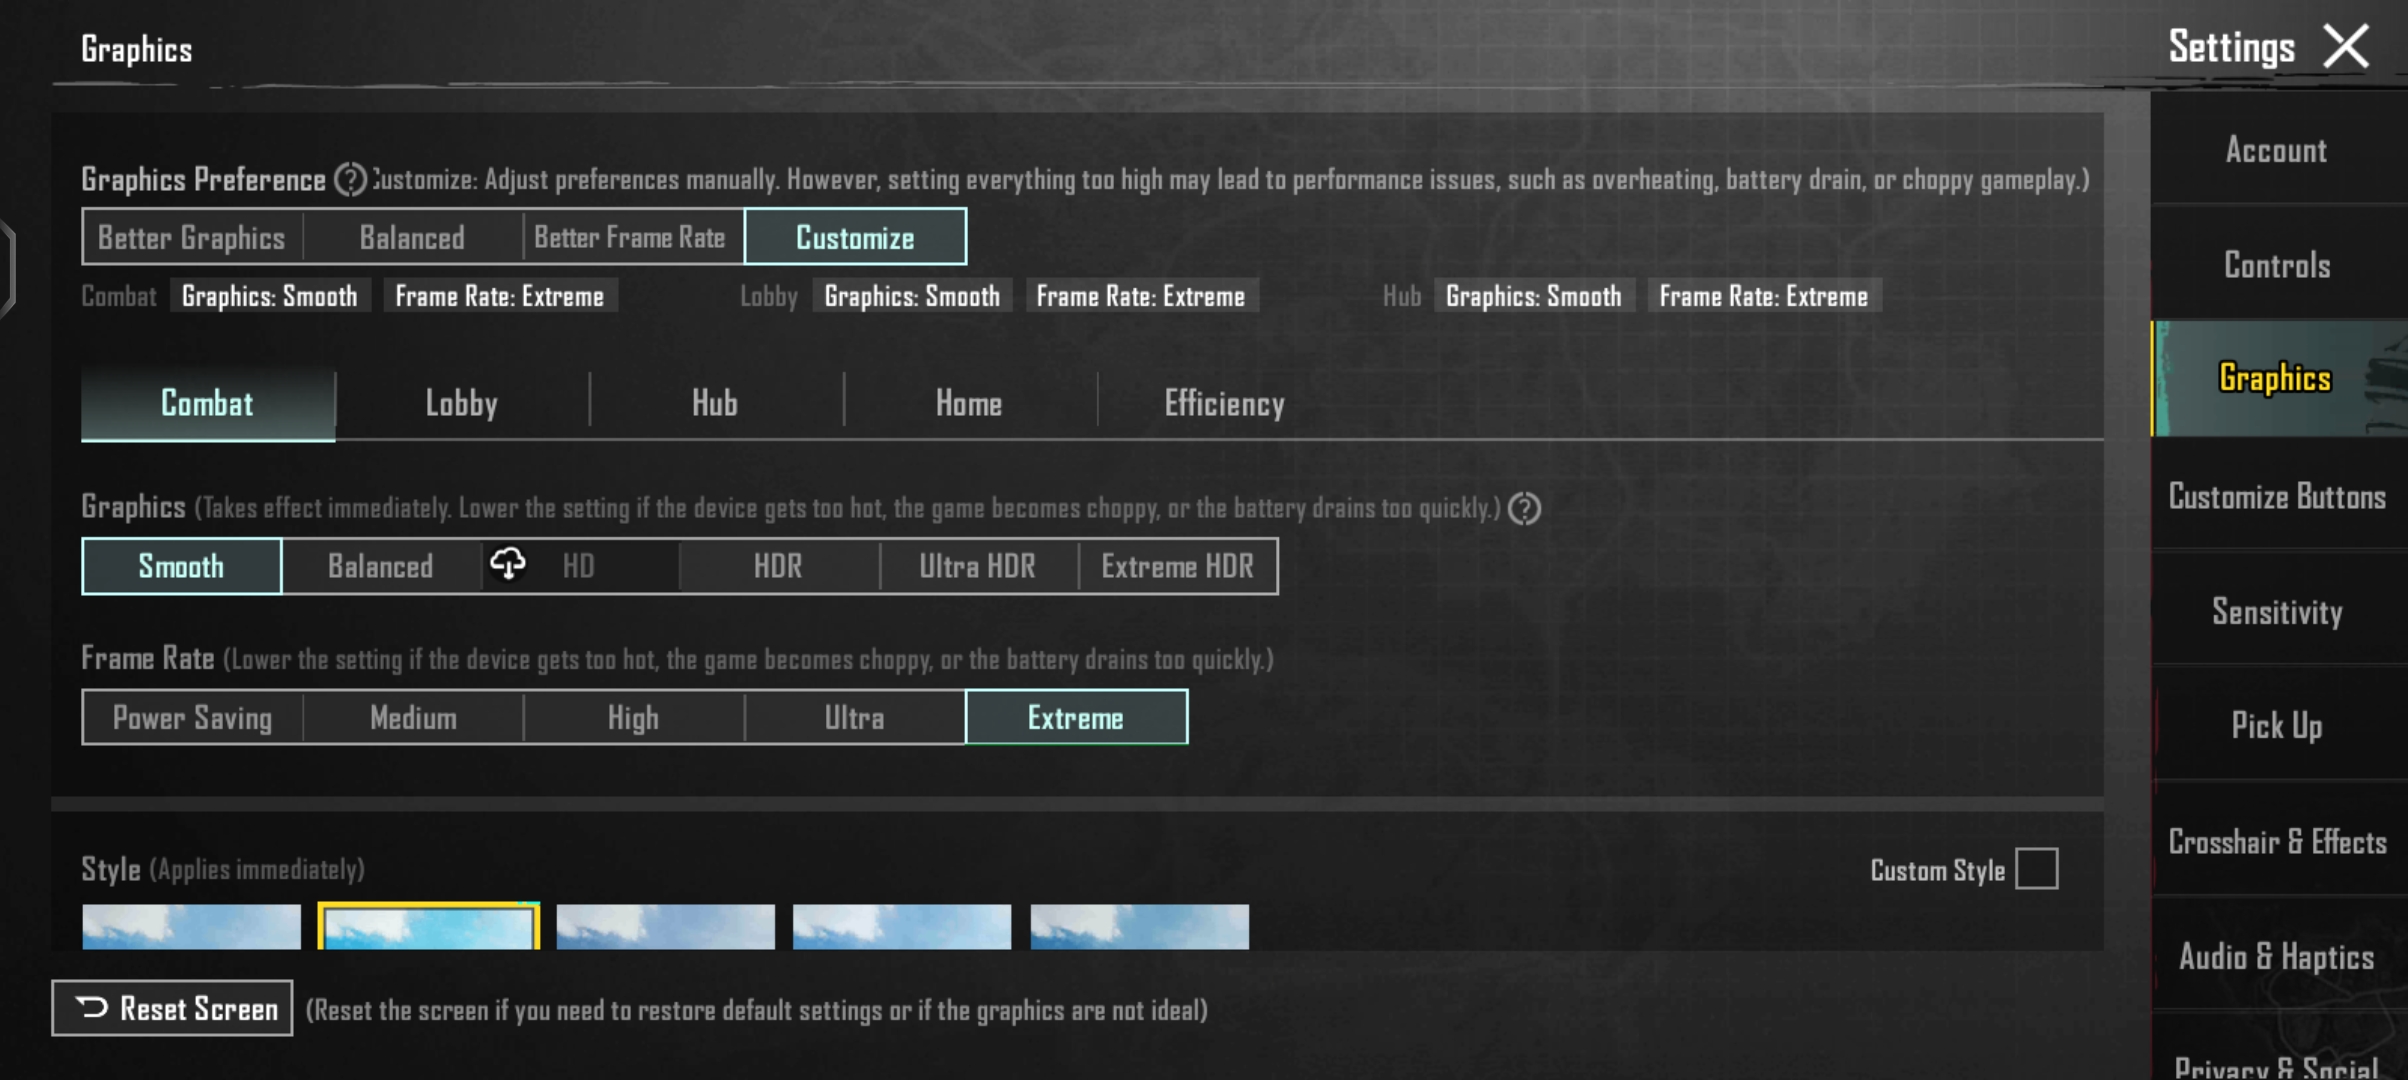Enable the Custom Style checkbox
Viewport: 2408px width, 1080px height.
(2036, 869)
